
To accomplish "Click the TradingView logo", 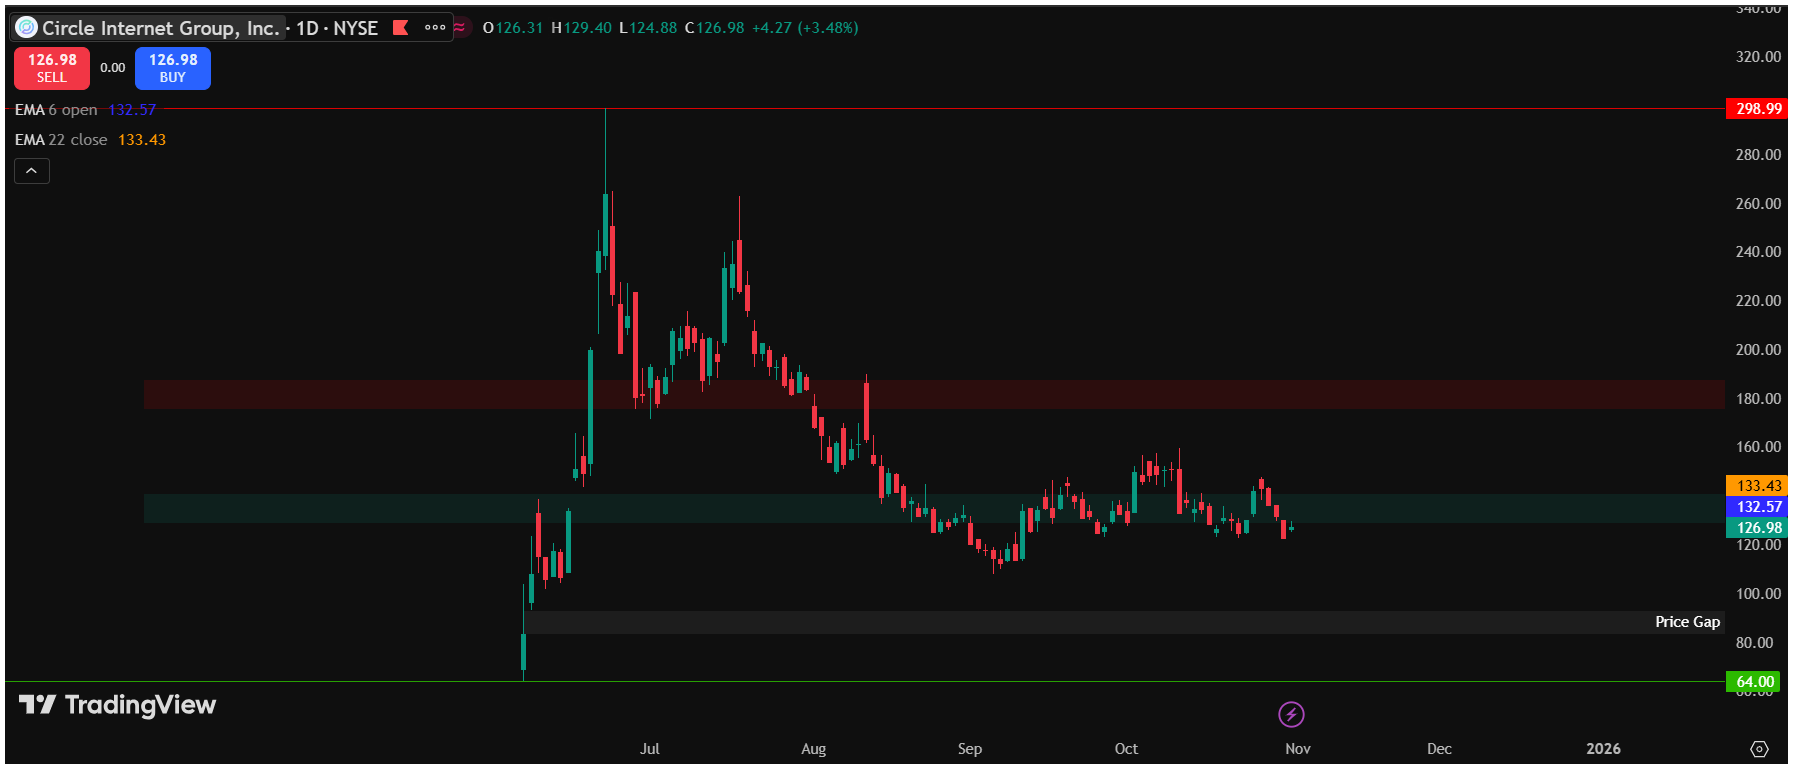I will (118, 705).
